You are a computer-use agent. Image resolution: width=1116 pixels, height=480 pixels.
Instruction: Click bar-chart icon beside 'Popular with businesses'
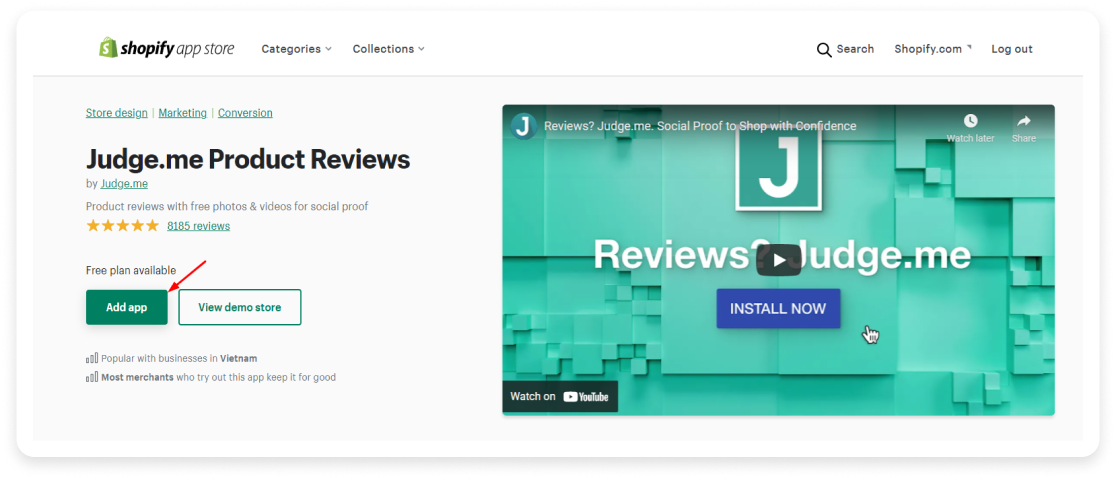[92, 358]
